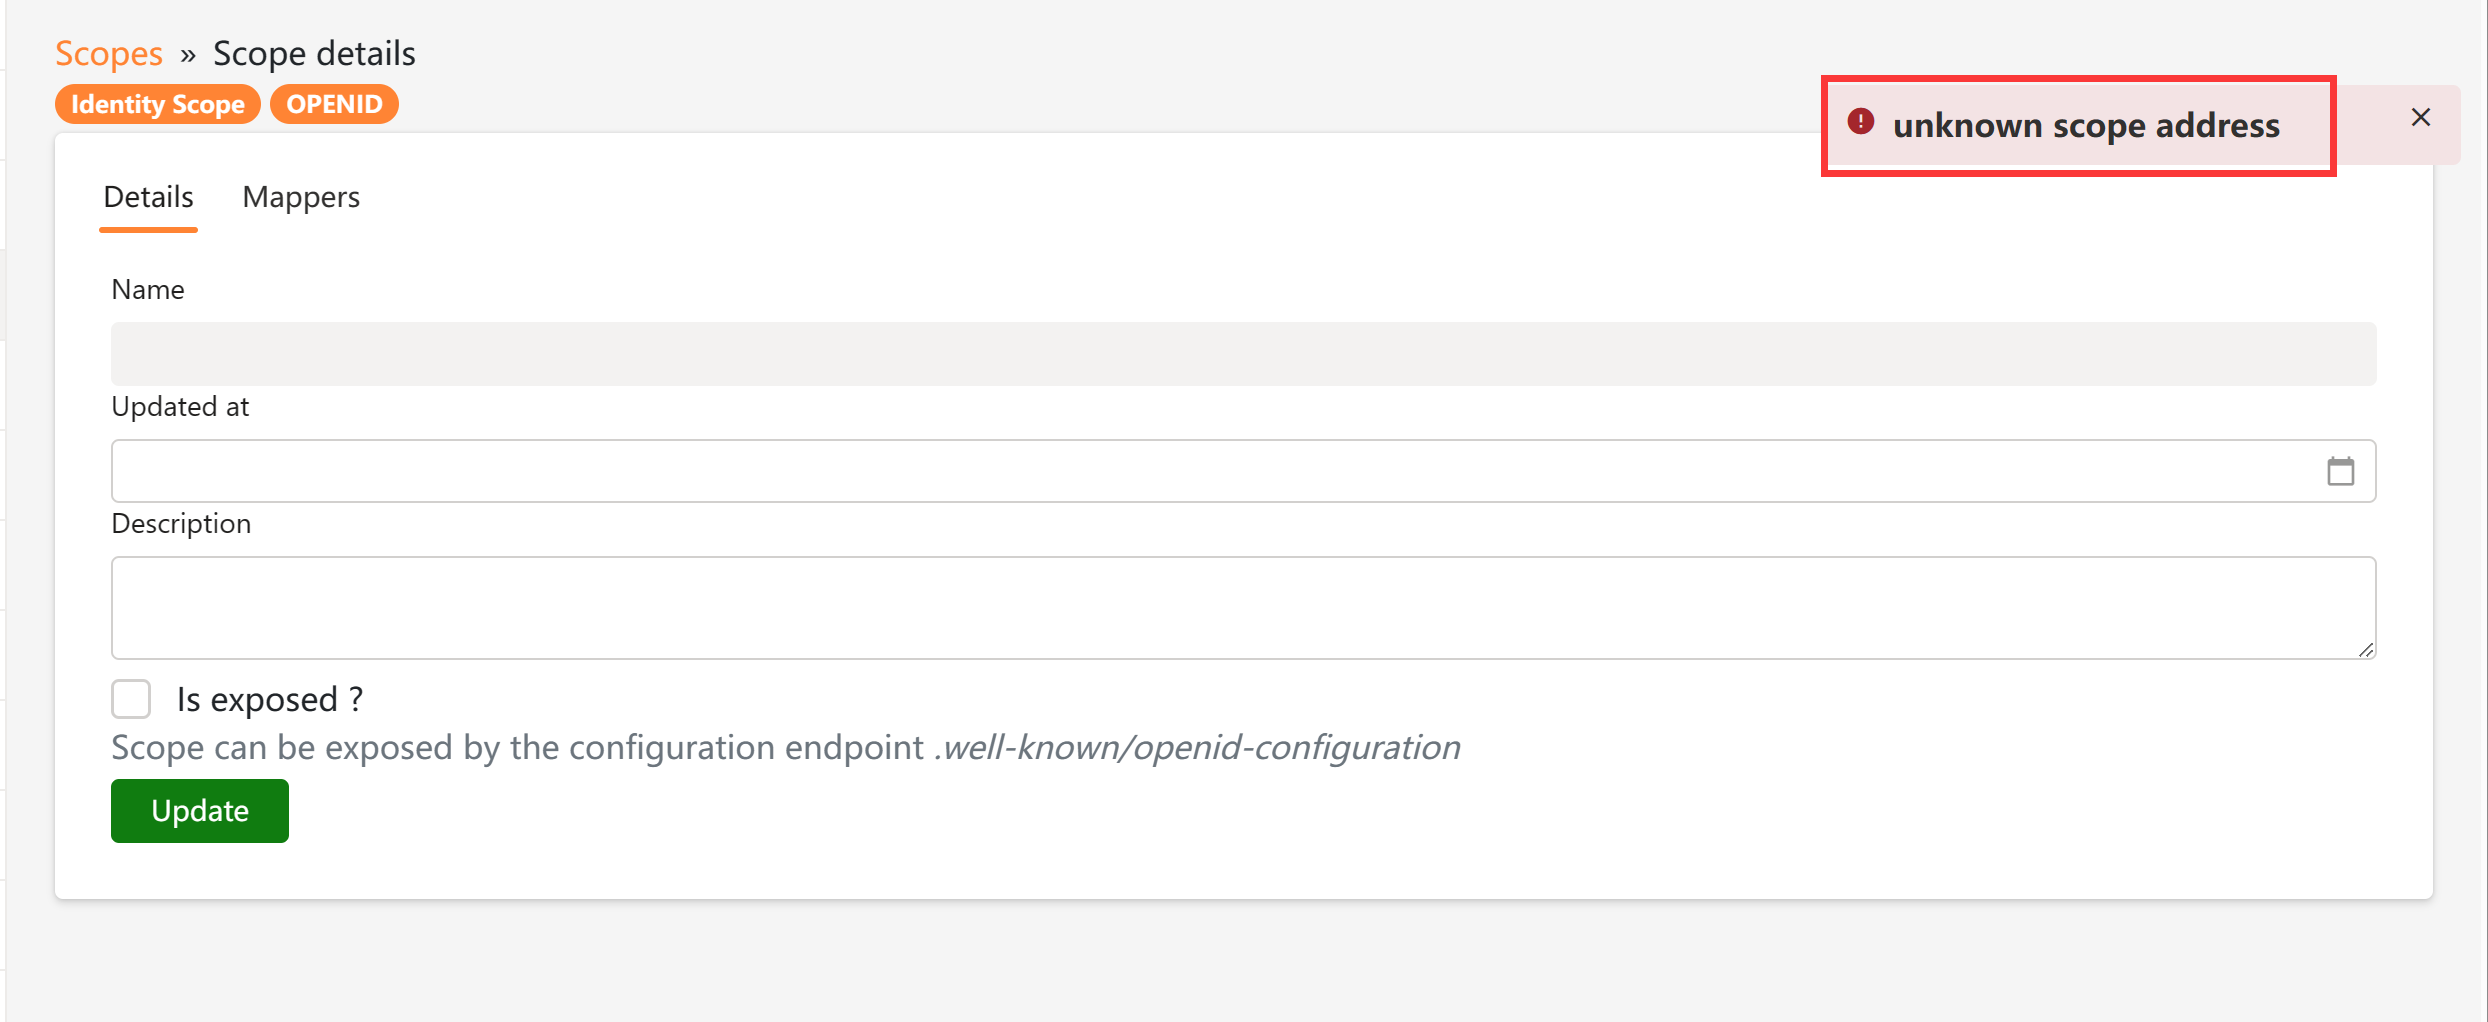Dismiss the unknown scope address notification
Image resolution: width=2488 pixels, height=1022 pixels.
(2420, 117)
